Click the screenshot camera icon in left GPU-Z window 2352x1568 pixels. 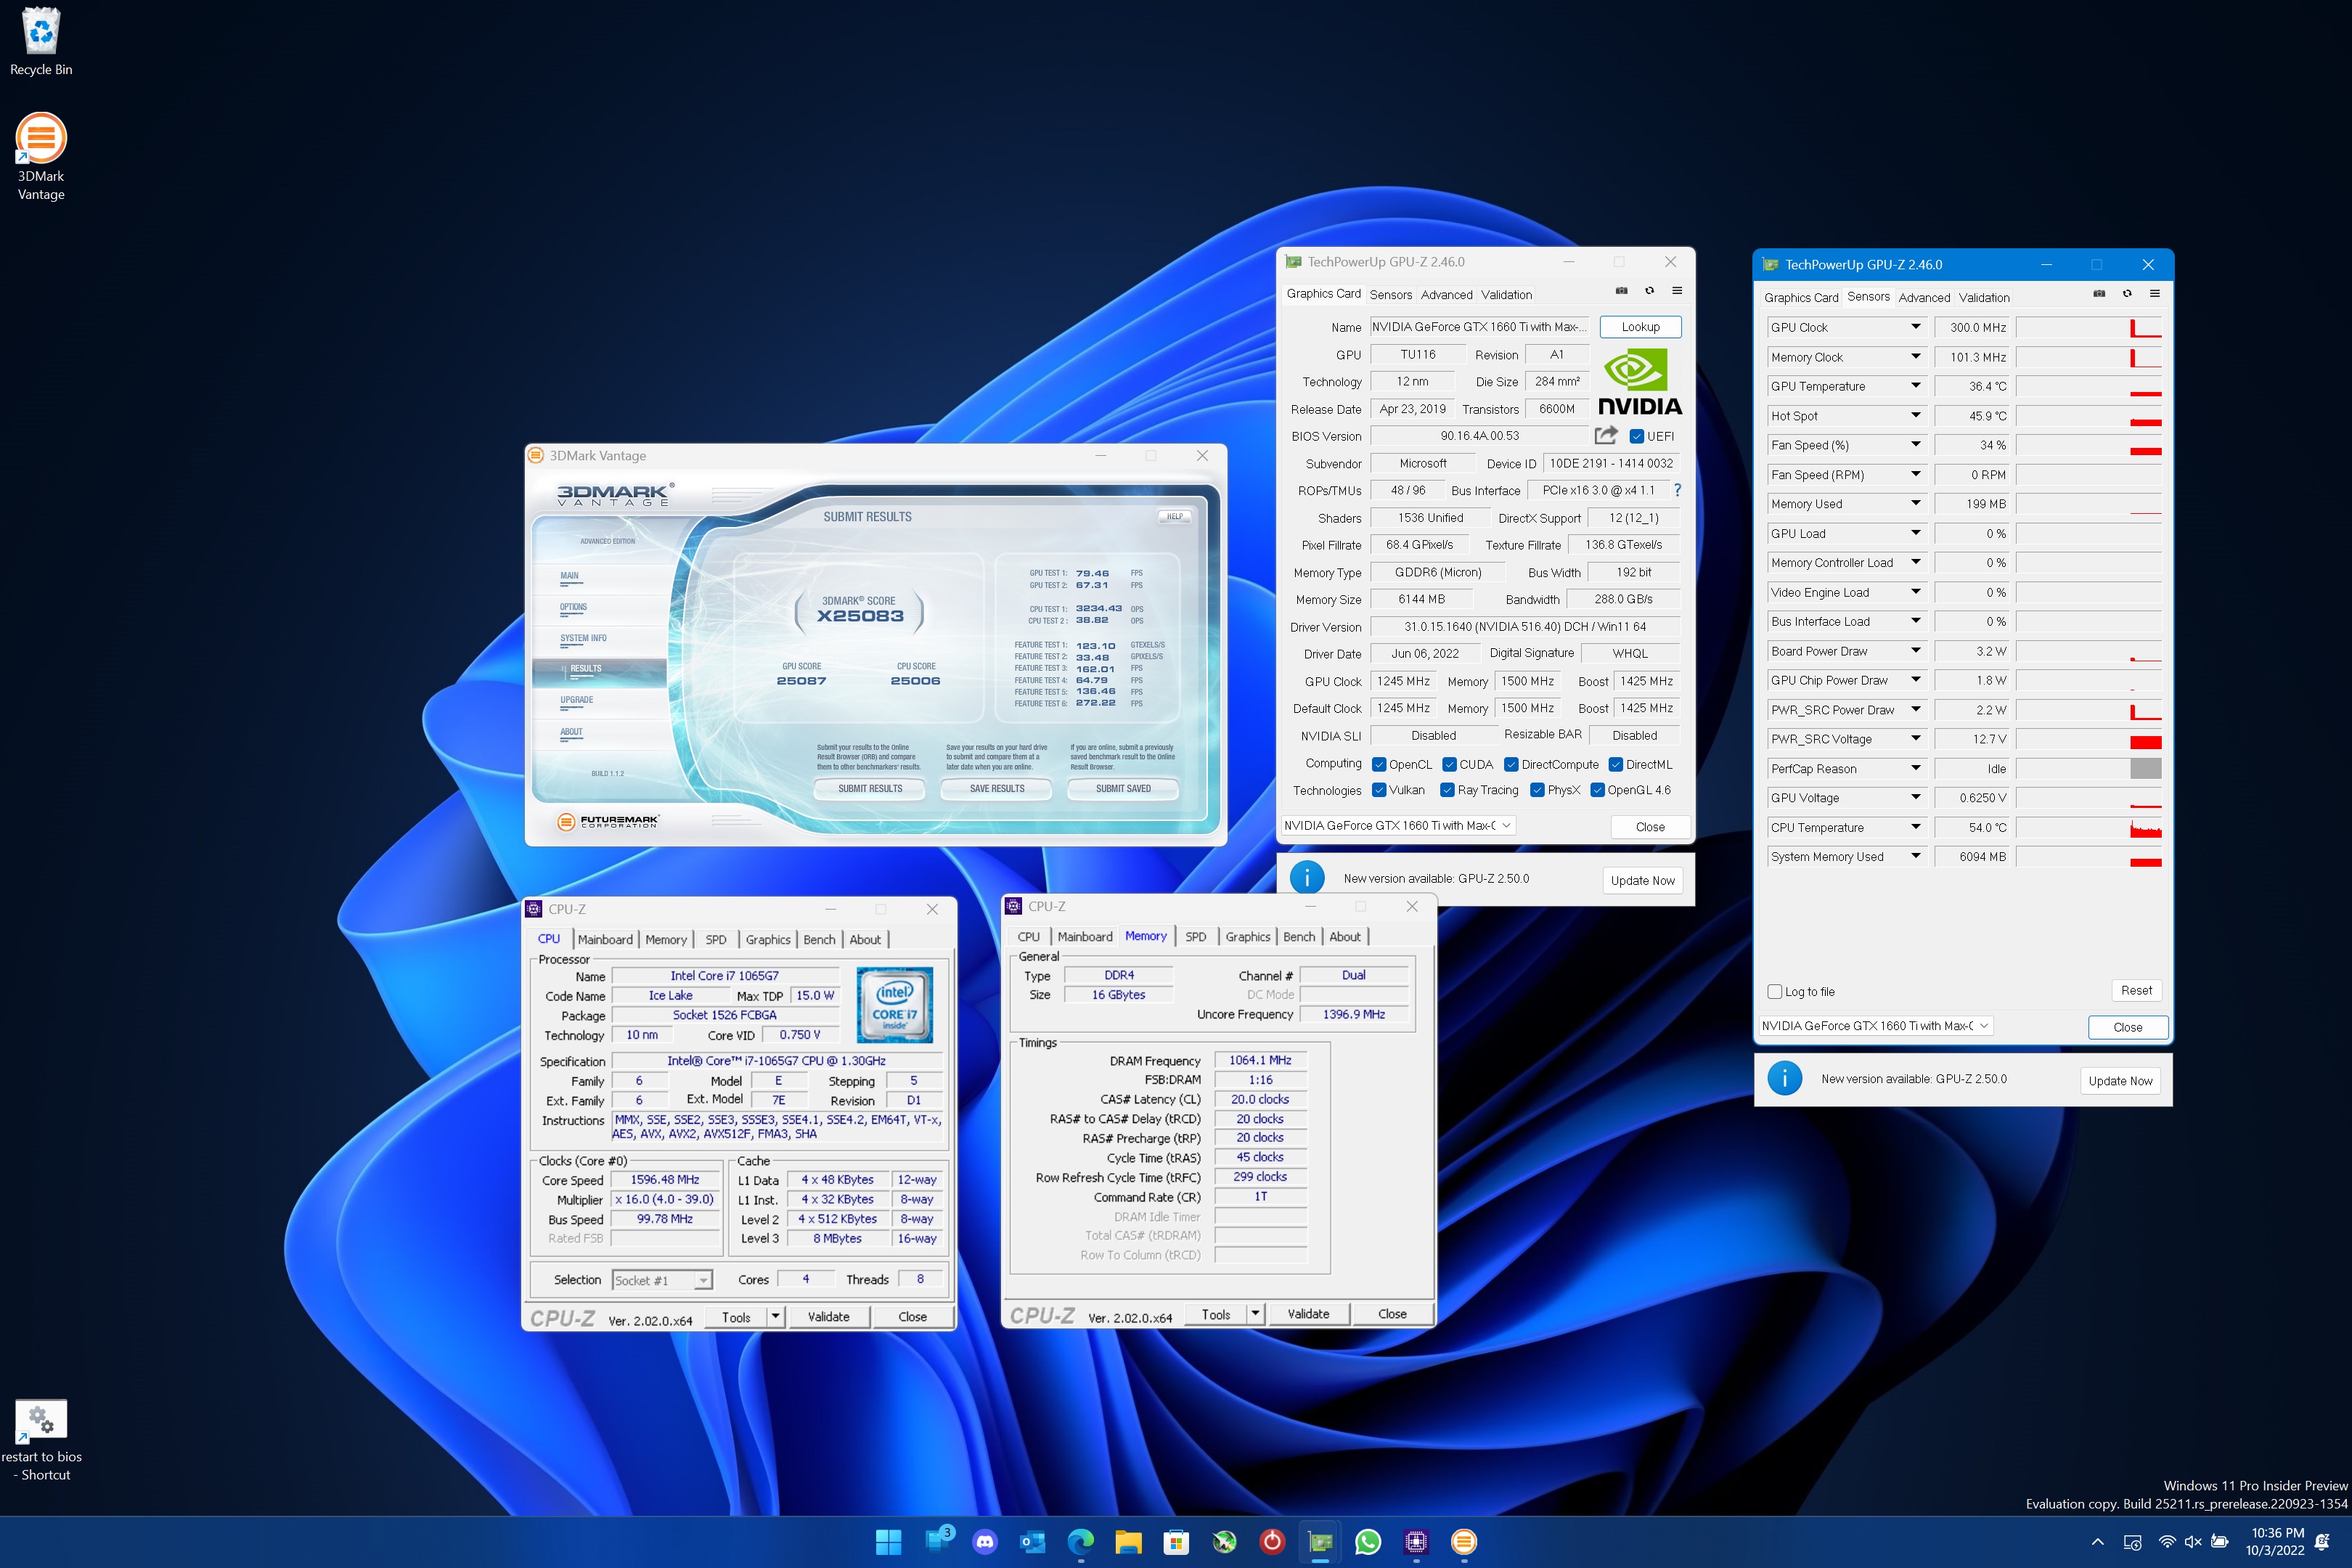(1621, 291)
